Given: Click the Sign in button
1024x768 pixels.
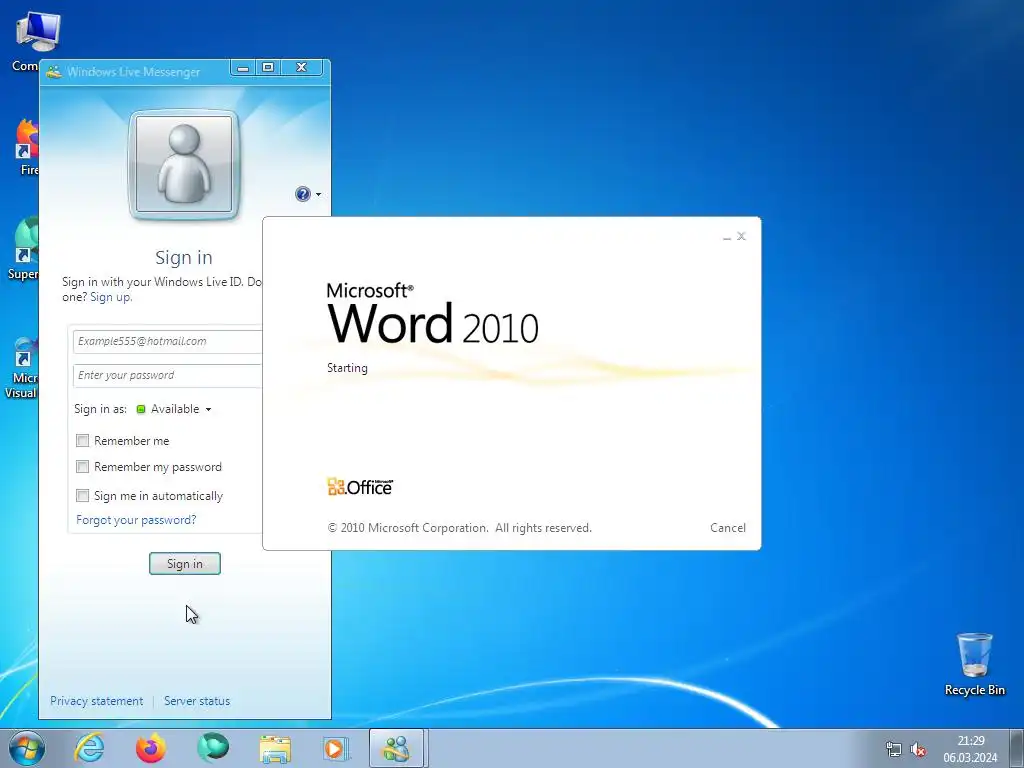Looking at the screenshot, I should tap(185, 564).
